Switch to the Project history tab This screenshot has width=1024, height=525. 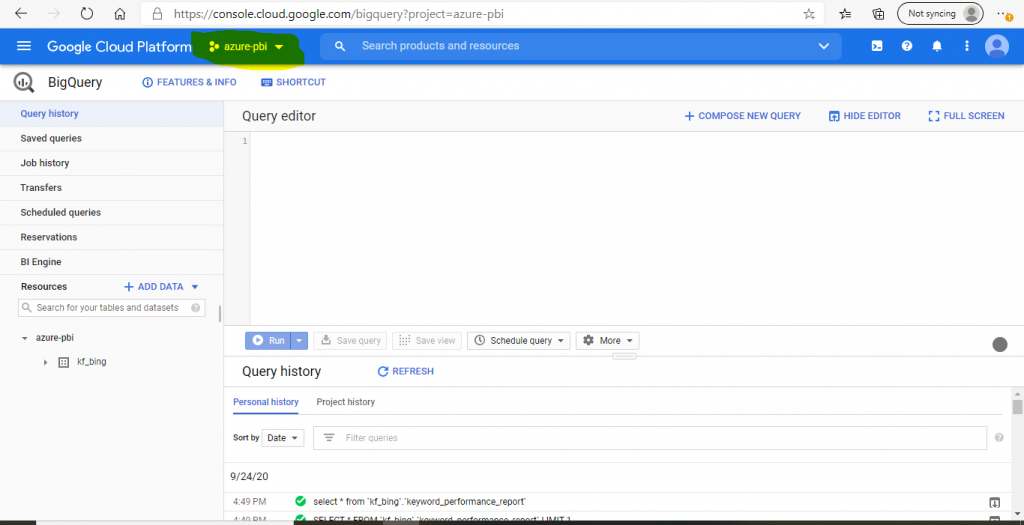point(345,402)
